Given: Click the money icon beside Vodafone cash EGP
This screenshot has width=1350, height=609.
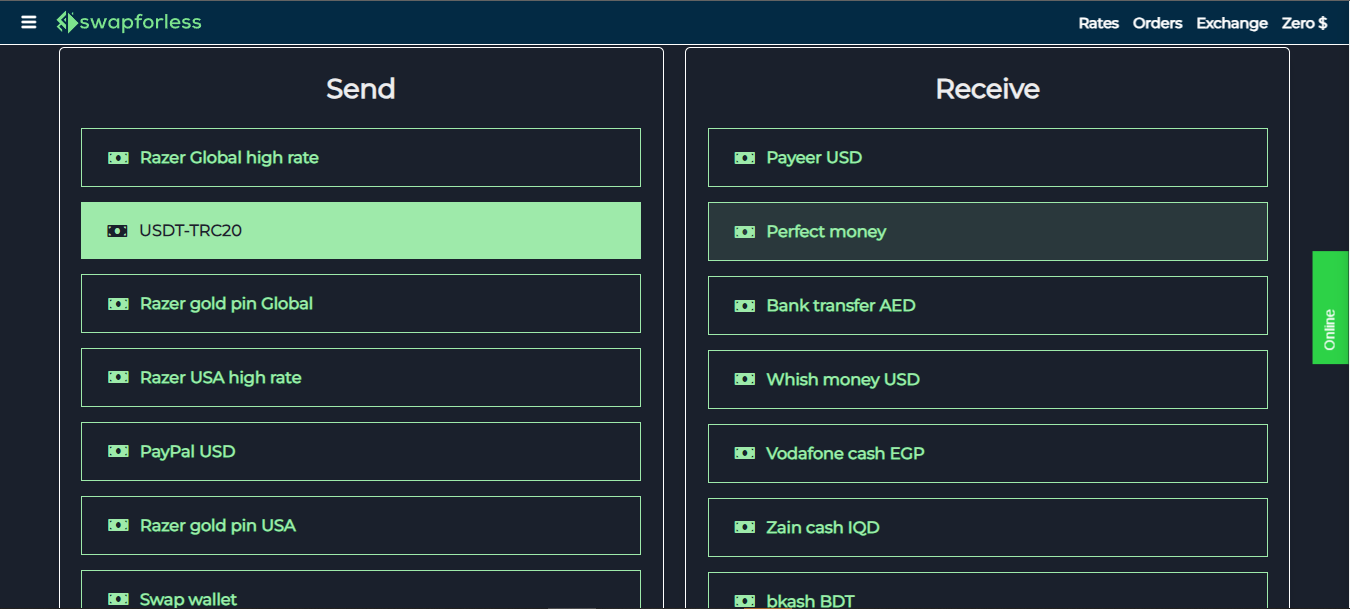Looking at the screenshot, I should point(744,453).
